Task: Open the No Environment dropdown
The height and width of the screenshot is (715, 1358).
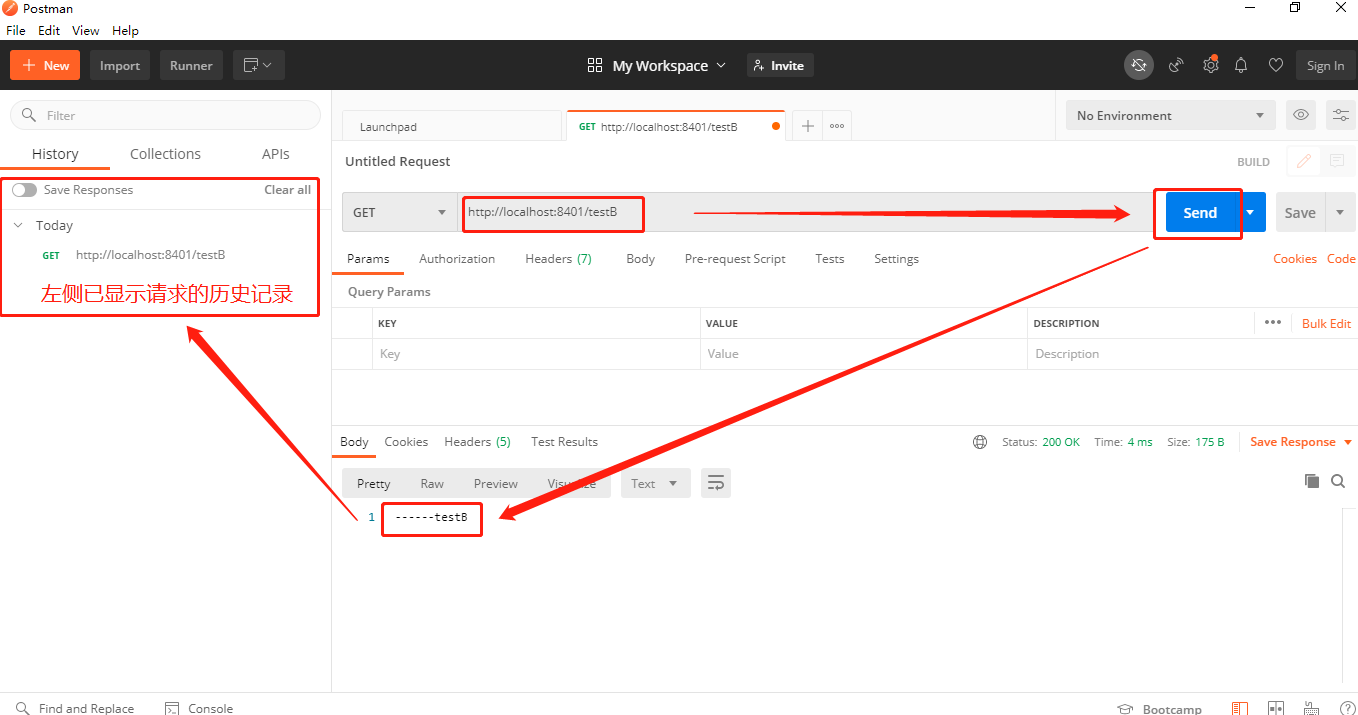Action: pos(1171,115)
